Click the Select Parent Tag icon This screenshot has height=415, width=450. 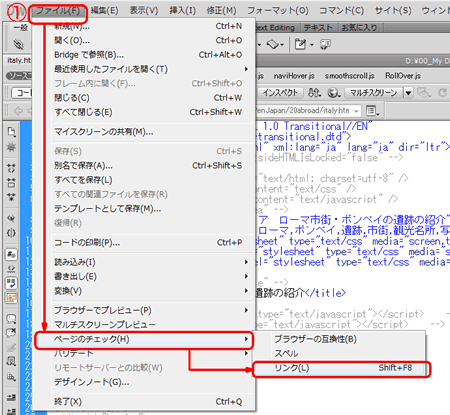click(11, 218)
